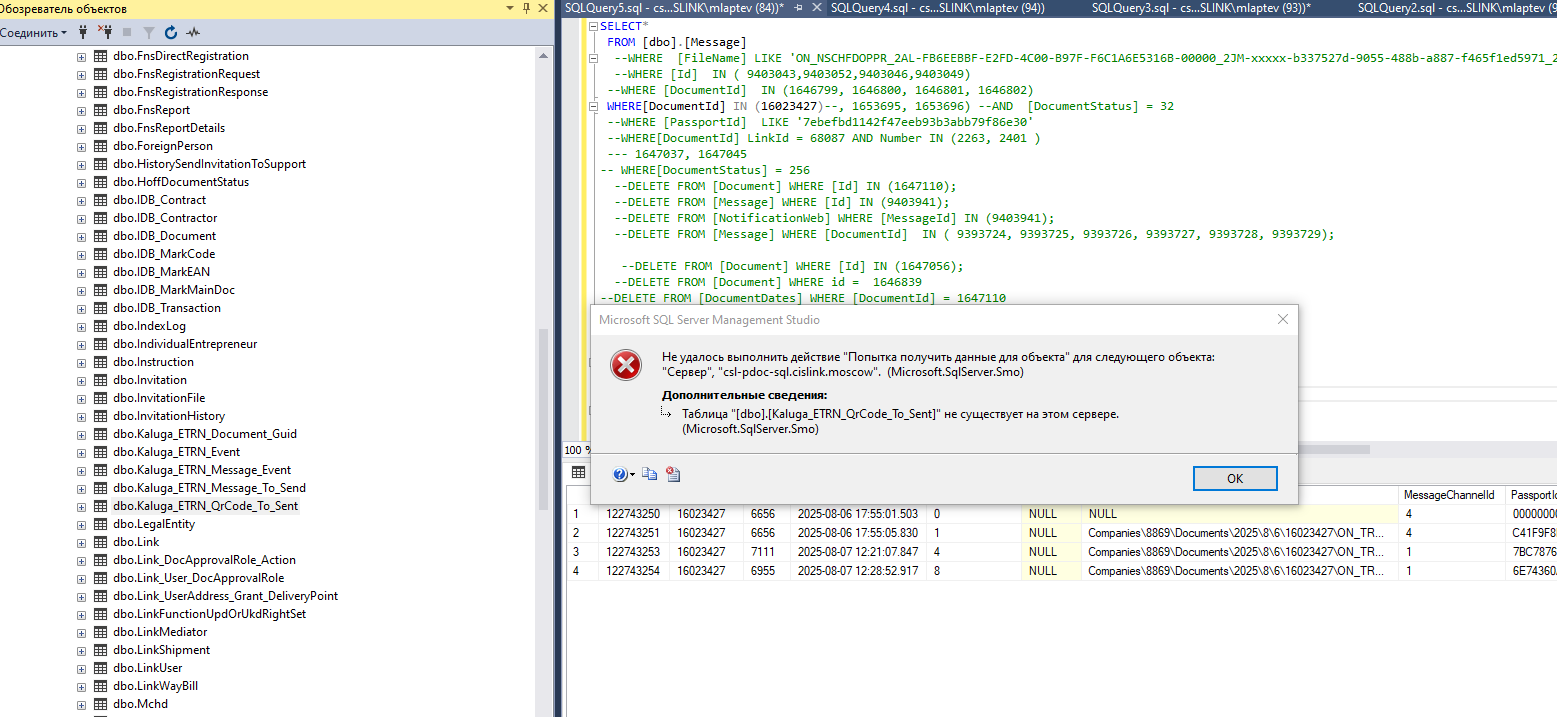
Task: Click the Object Explorer vertical scrollbar thumb
Action: pyautogui.click(x=544, y=420)
